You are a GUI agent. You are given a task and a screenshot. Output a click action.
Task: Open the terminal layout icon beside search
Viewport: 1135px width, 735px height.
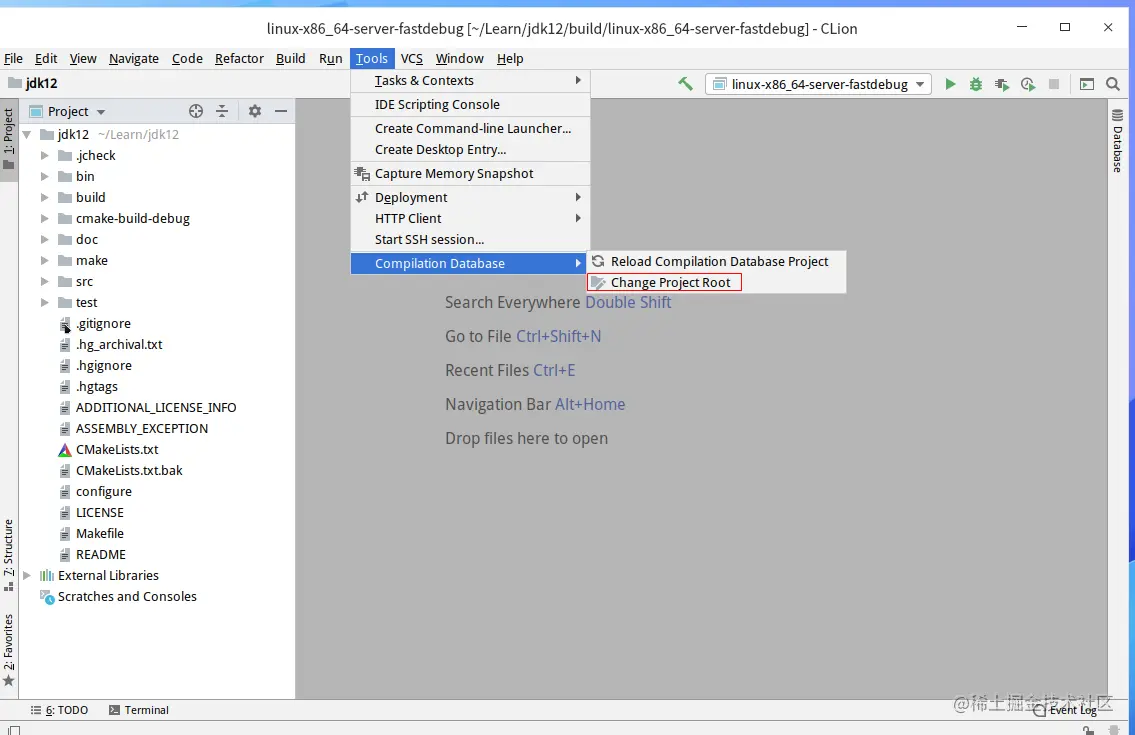pyautogui.click(x=1087, y=84)
